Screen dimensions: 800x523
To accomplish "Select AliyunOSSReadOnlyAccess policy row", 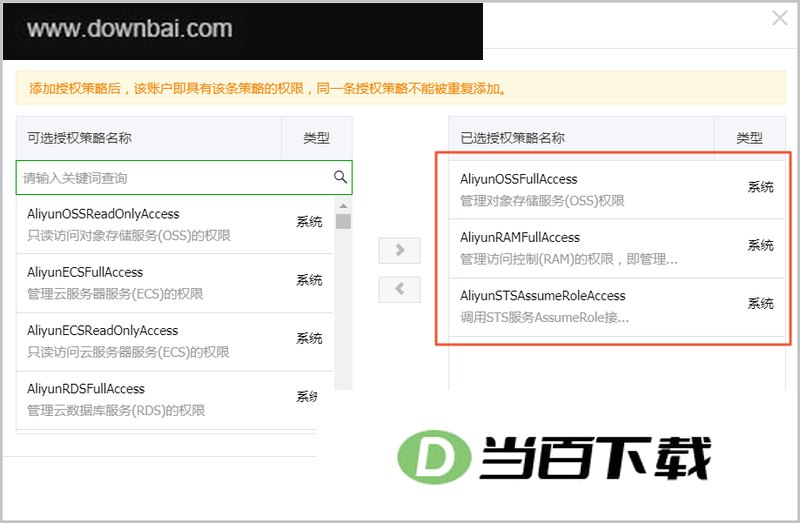I will [x=175, y=225].
